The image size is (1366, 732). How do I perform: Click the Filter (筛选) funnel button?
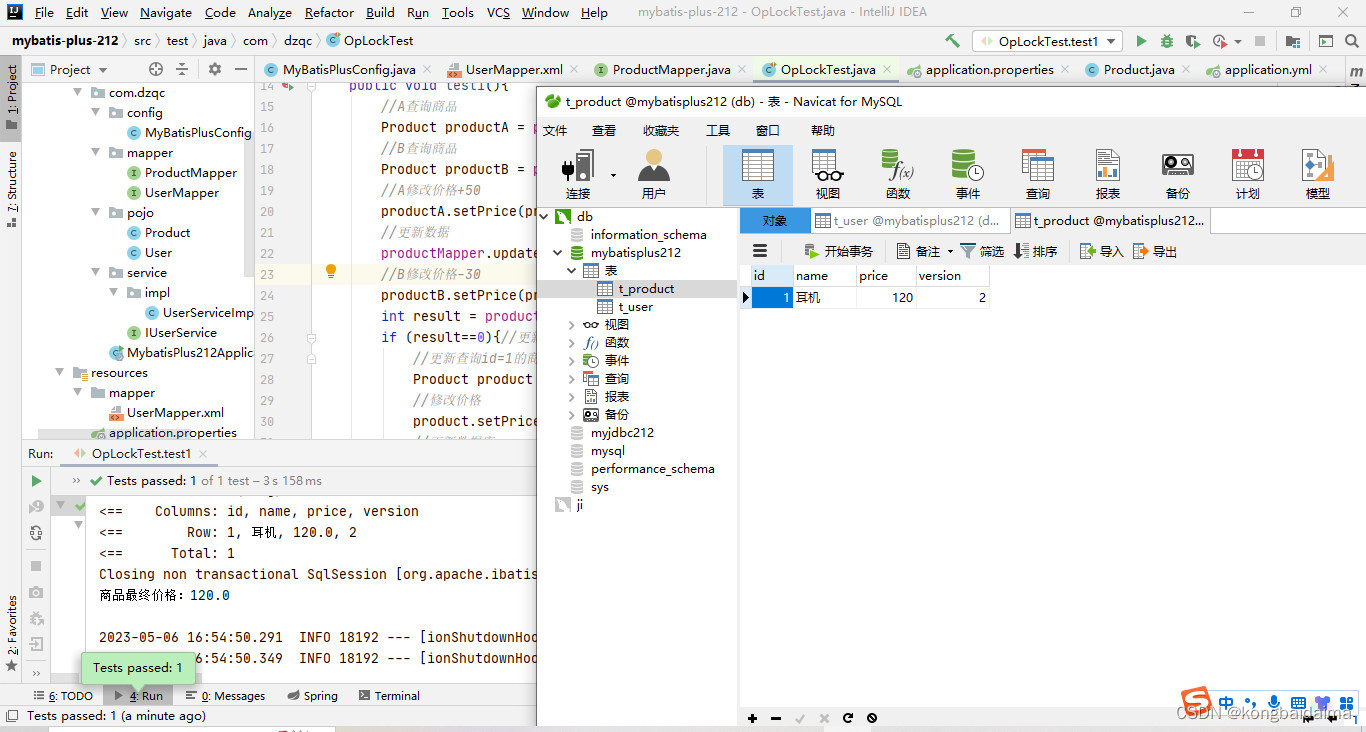(982, 251)
